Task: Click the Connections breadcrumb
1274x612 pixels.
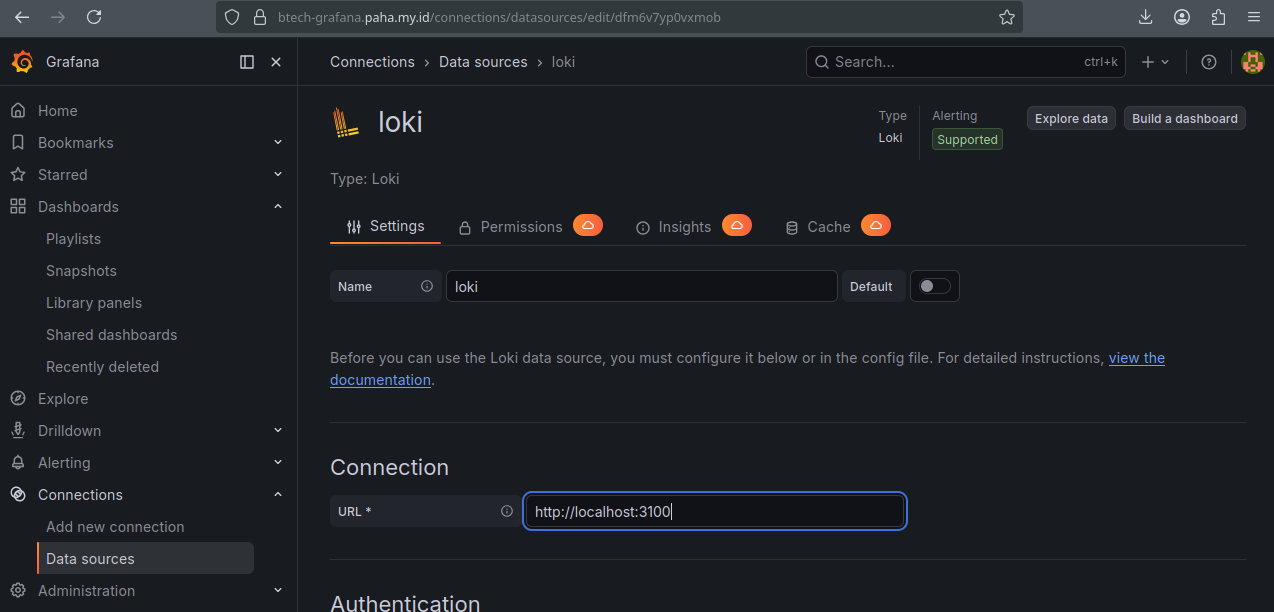Action: [x=372, y=62]
